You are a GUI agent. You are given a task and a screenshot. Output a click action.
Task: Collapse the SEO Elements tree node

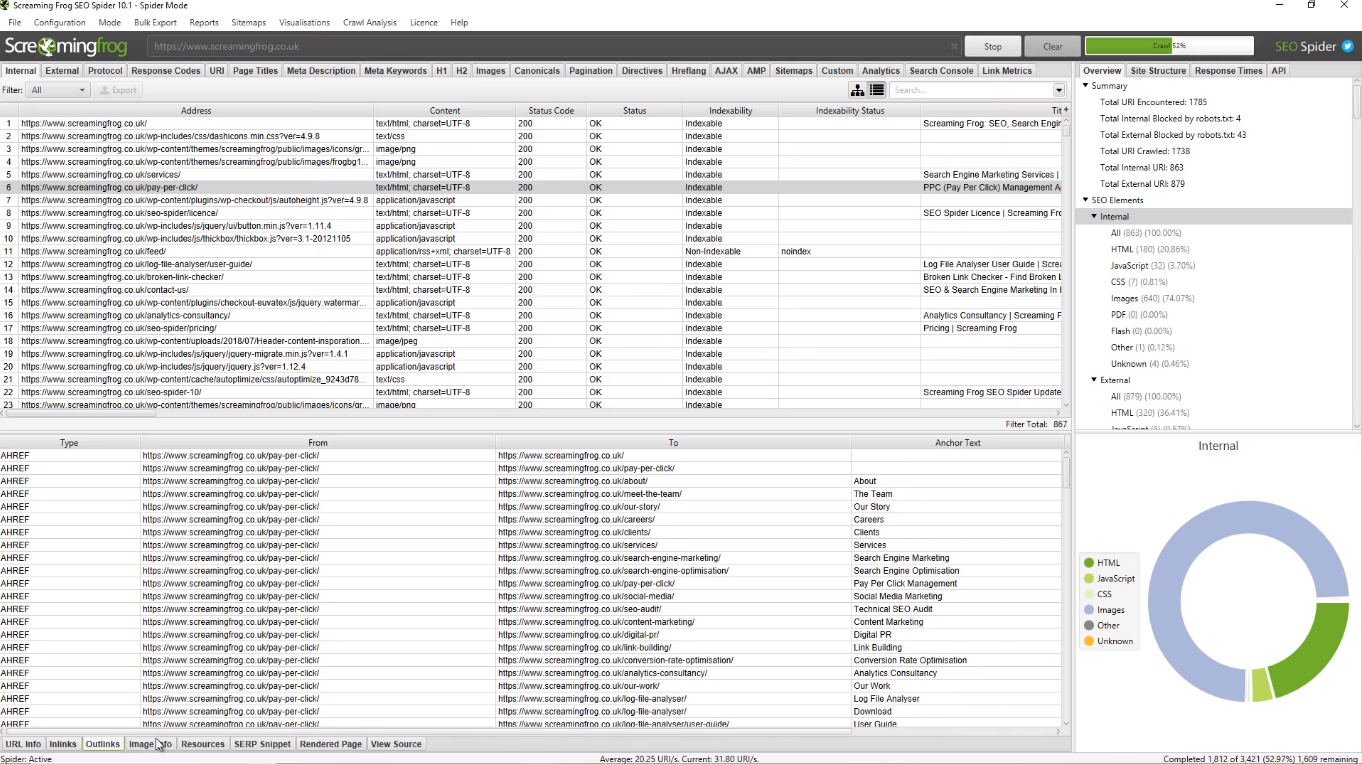[1086, 200]
